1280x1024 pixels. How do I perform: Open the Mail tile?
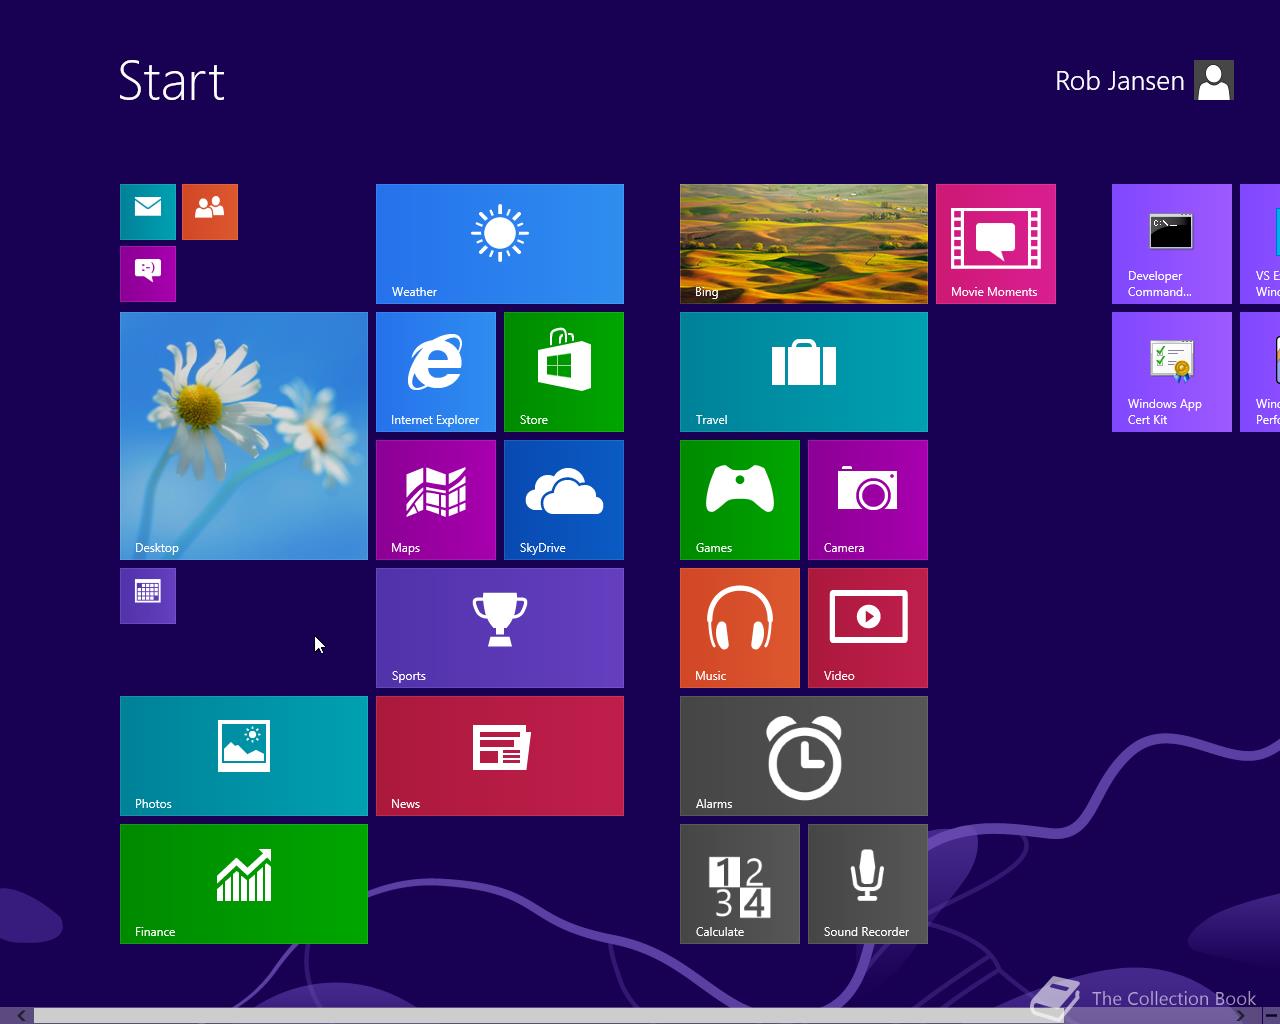[x=148, y=212]
